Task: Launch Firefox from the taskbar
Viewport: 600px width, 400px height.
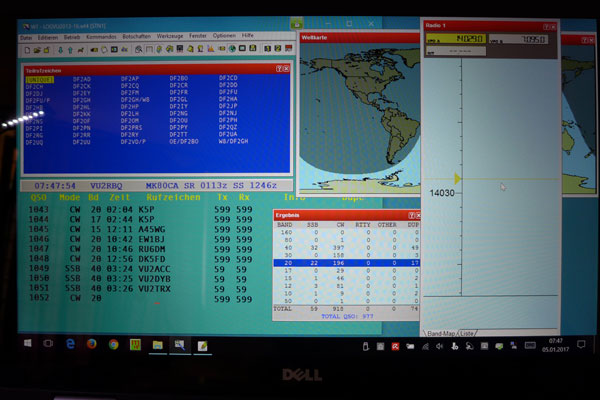Action: (x=91, y=344)
